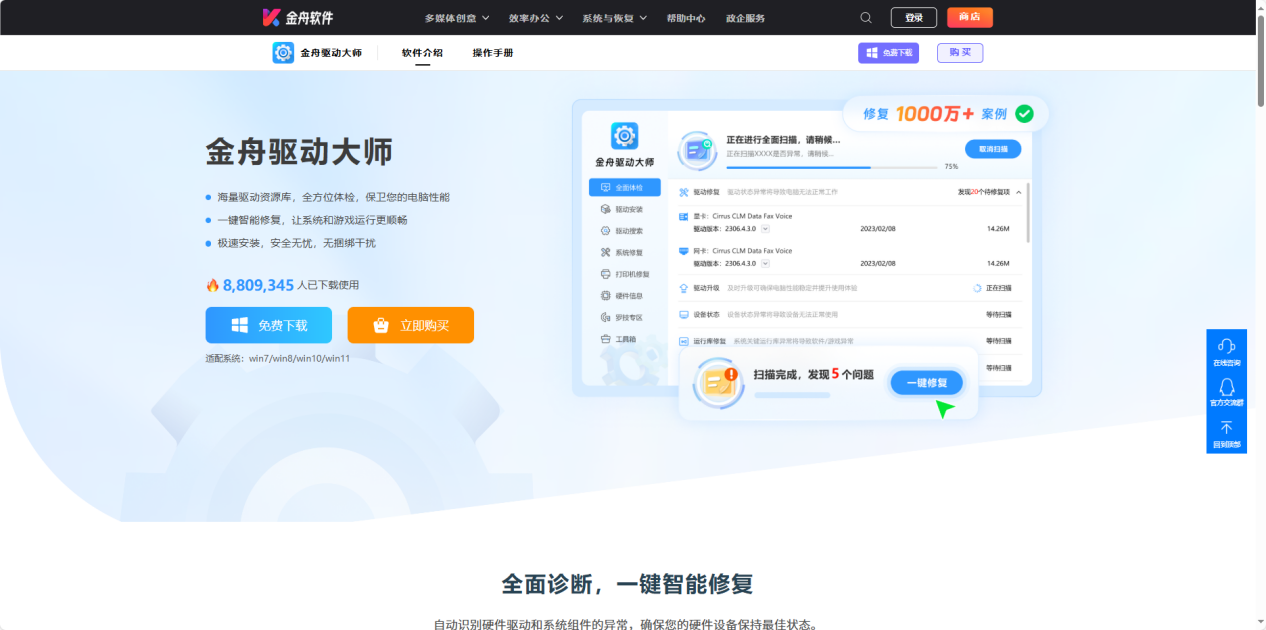Click the purple 免费下载 button in sub-nav
Viewport: 1266px width, 630px height.
(x=888, y=53)
